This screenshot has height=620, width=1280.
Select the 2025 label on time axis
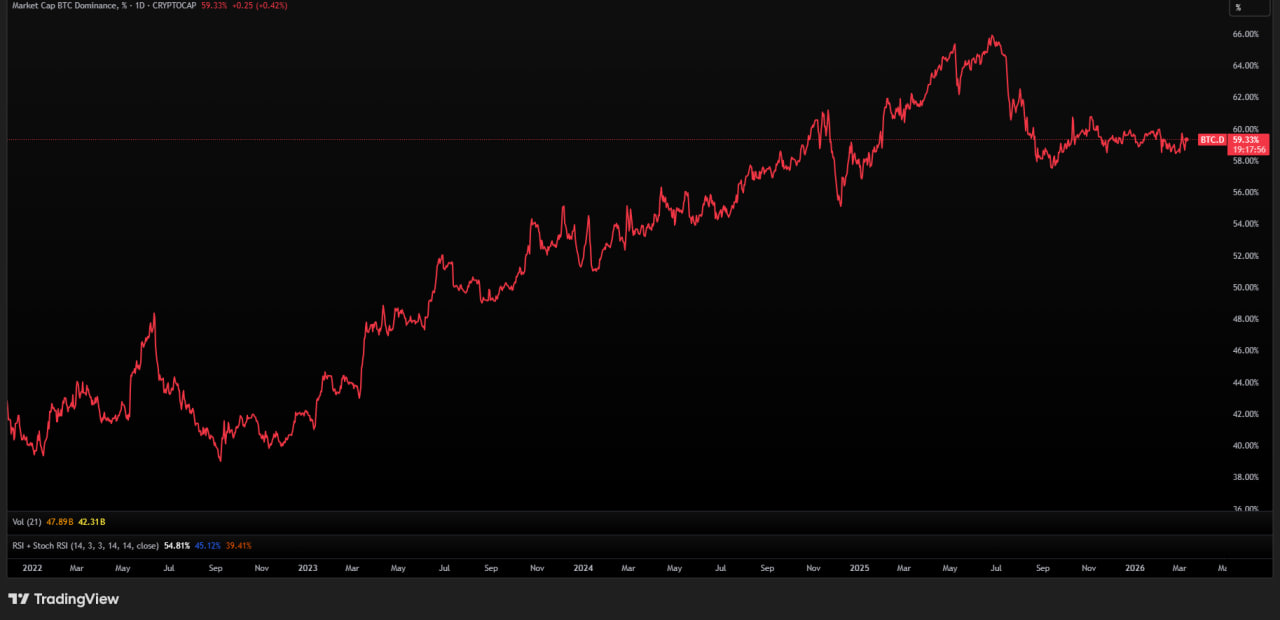pos(859,568)
